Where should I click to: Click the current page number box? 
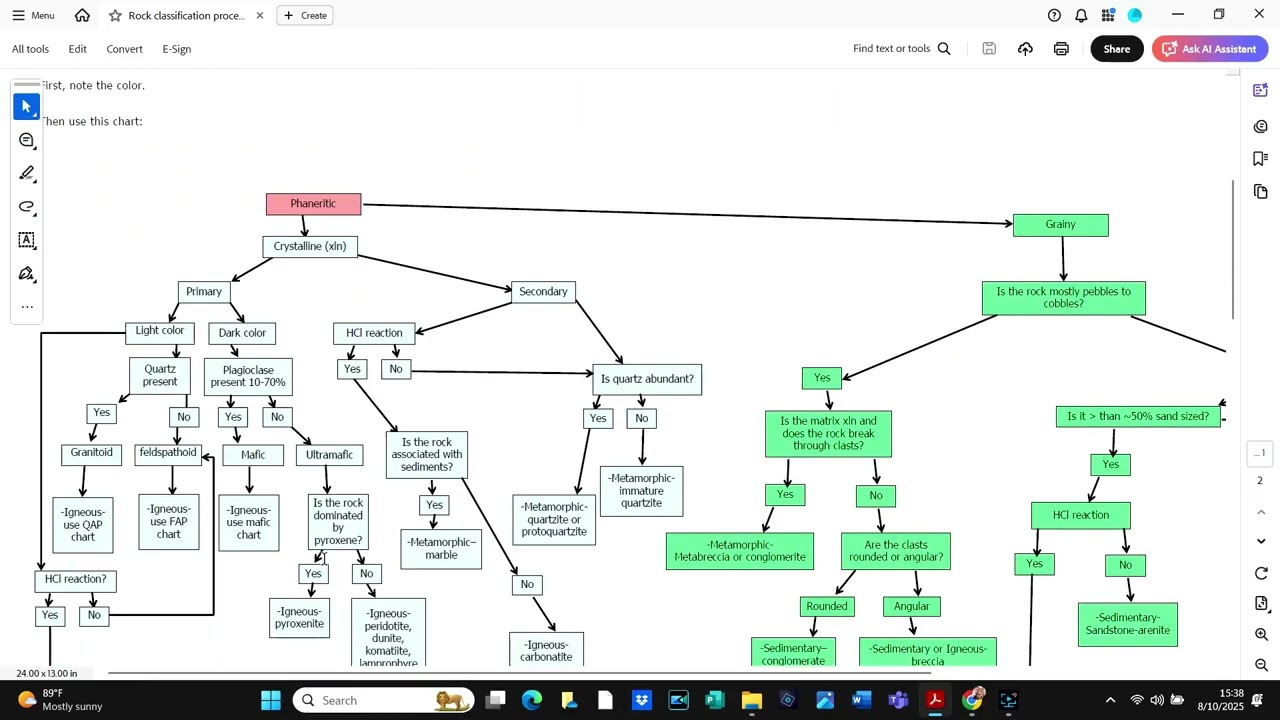tap(1261, 453)
